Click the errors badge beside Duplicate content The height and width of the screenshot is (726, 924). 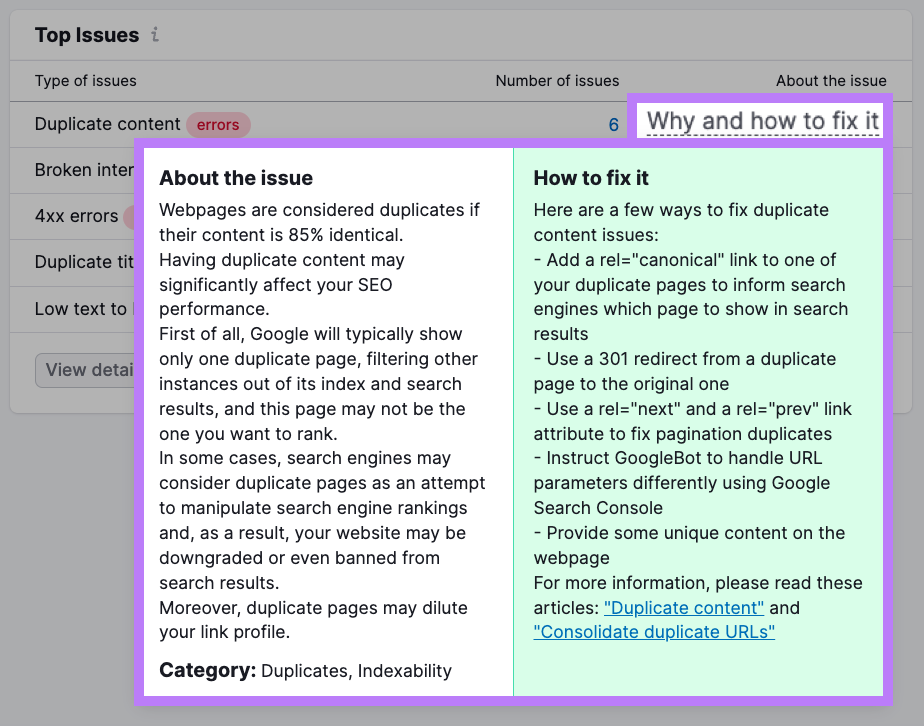(219, 125)
